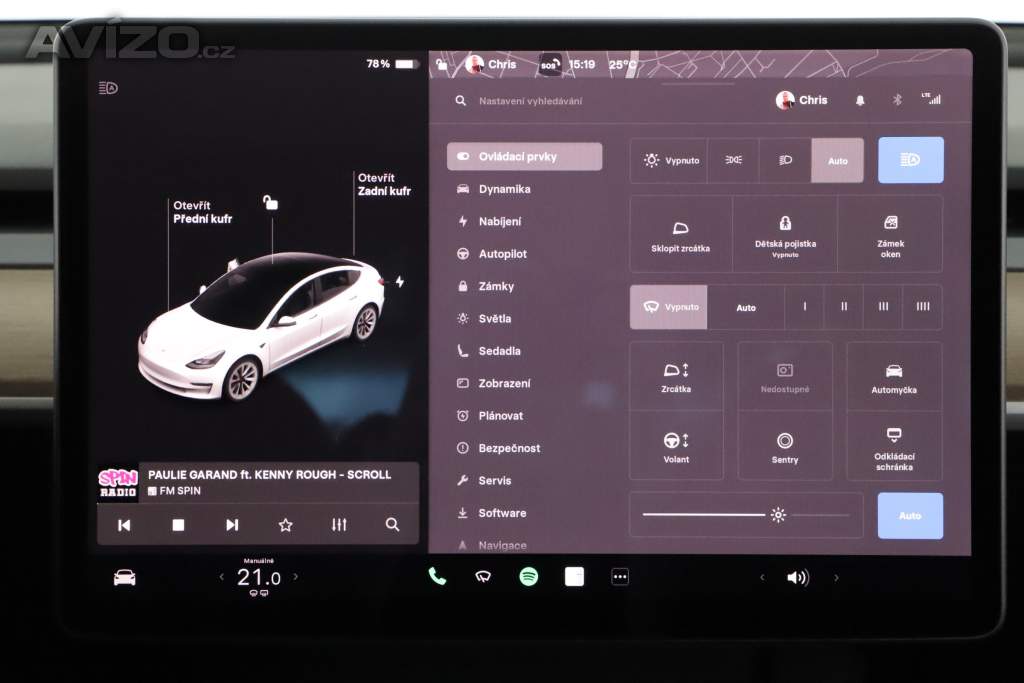
Task: Select wiper speed III
Action: pos(883,307)
